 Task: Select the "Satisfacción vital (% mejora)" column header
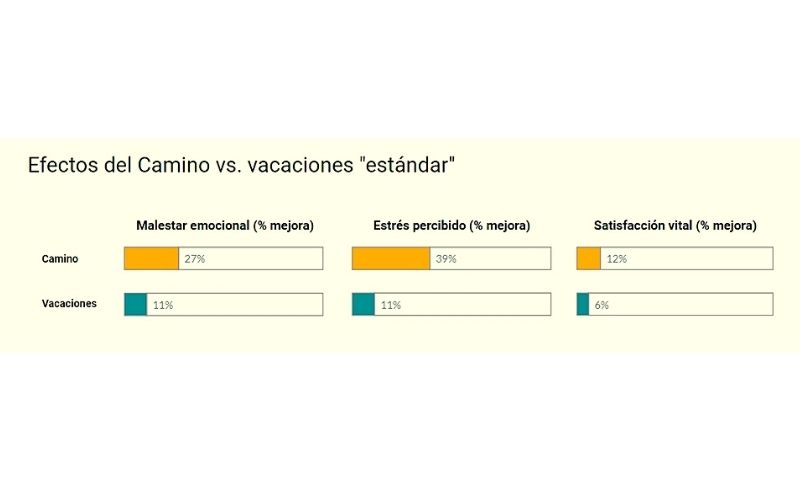(x=675, y=226)
